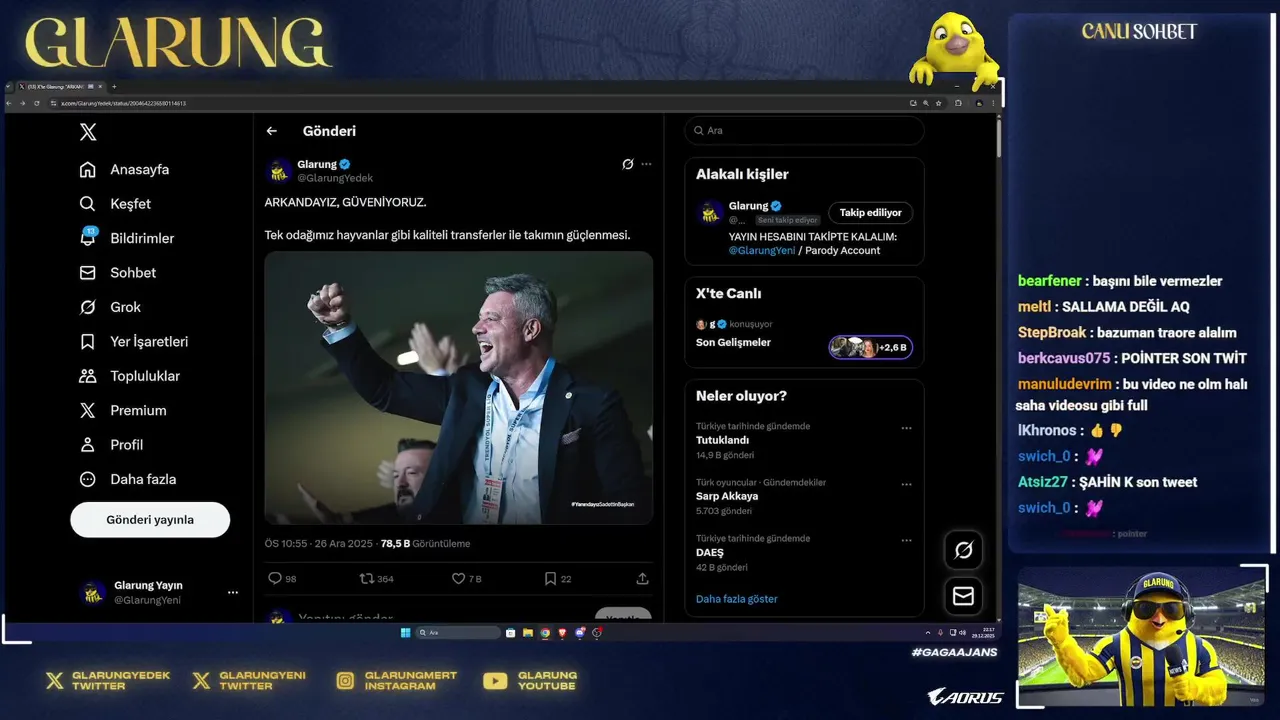Image resolution: width=1280 pixels, height=720 pixels.
Task: Click Alakalı kişiler Glarung avatar
Action: (x=710, y=212)
